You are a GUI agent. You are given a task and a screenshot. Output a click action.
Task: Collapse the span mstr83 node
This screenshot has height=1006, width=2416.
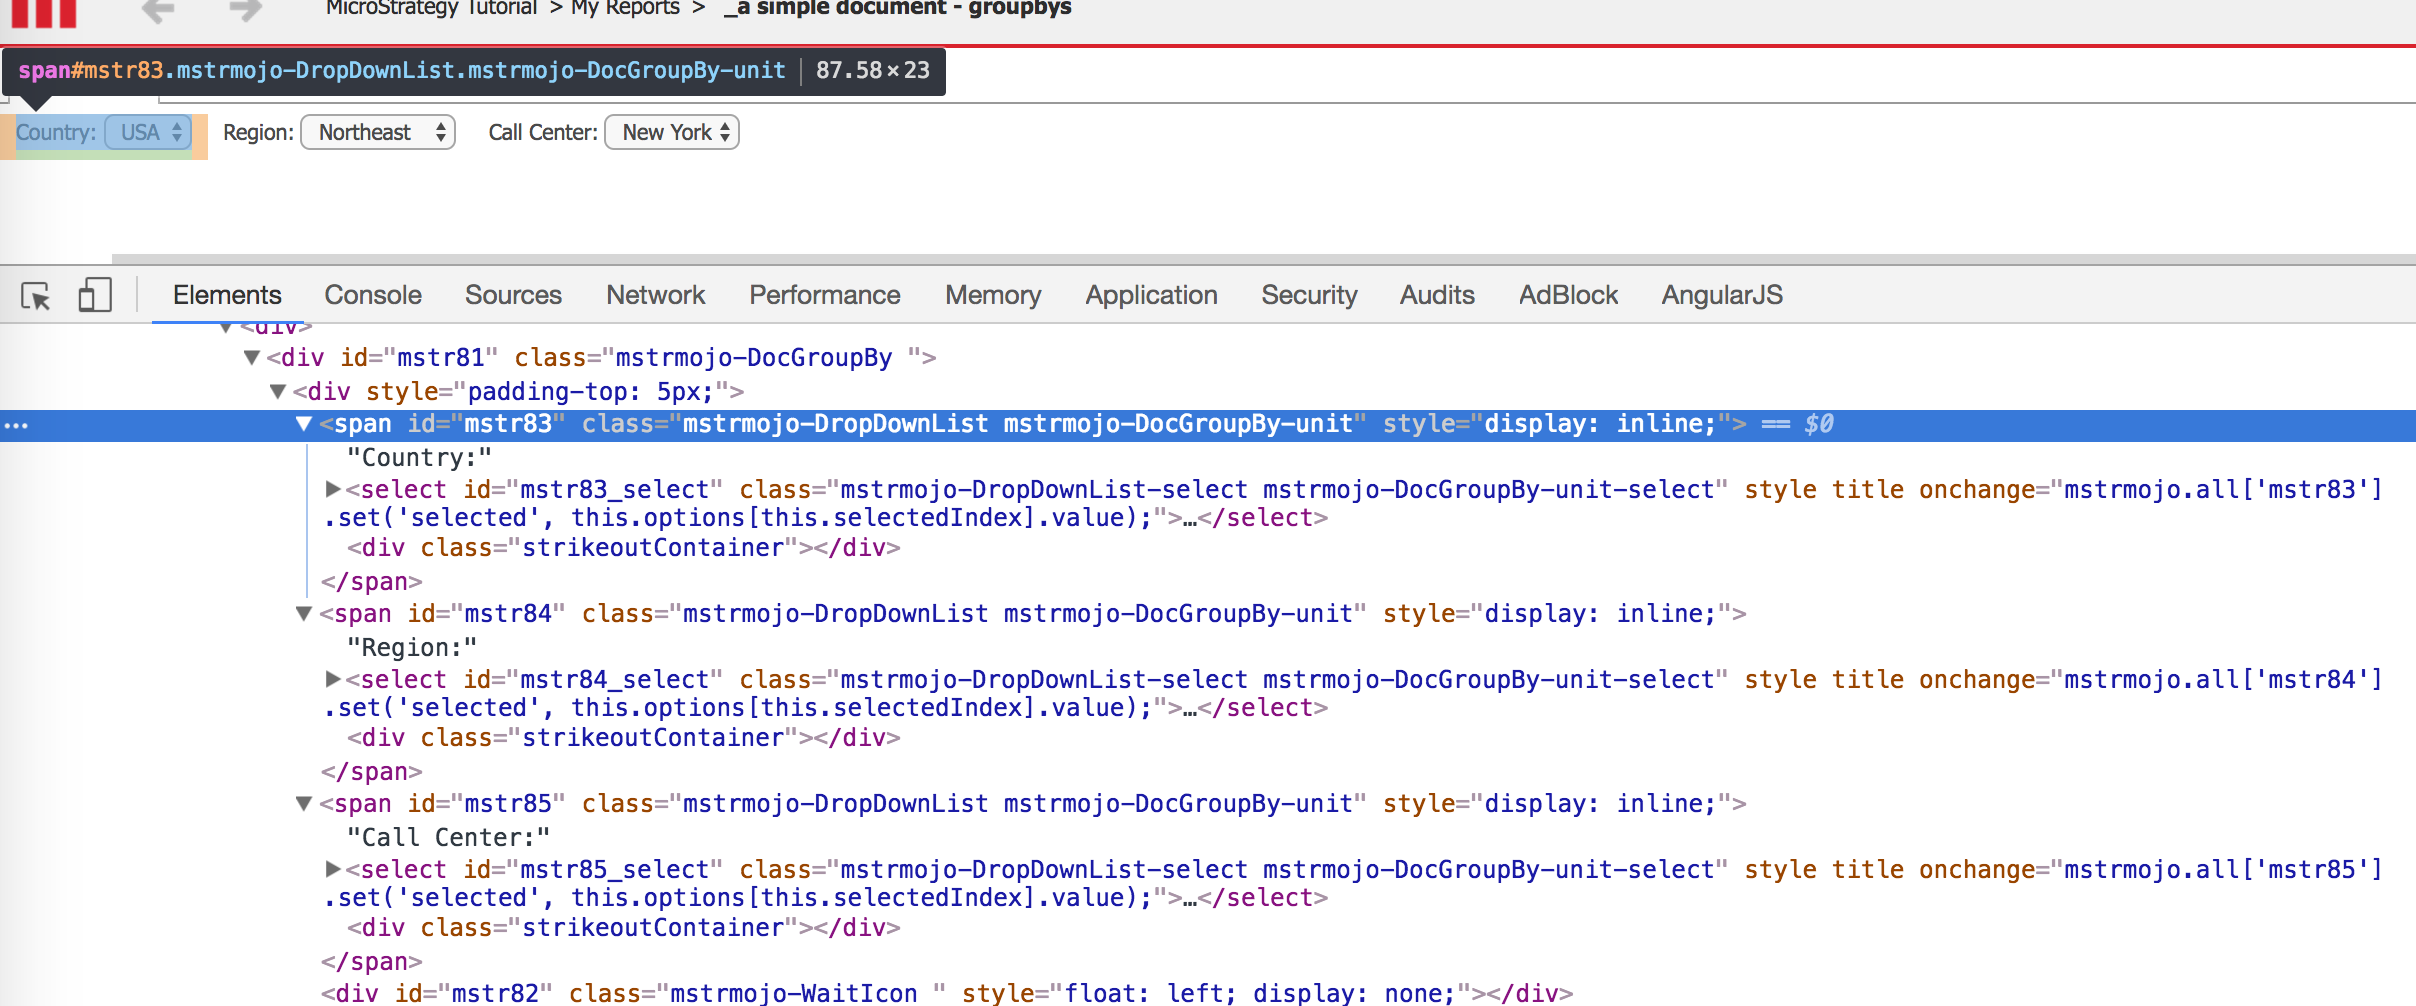[304, 424]
